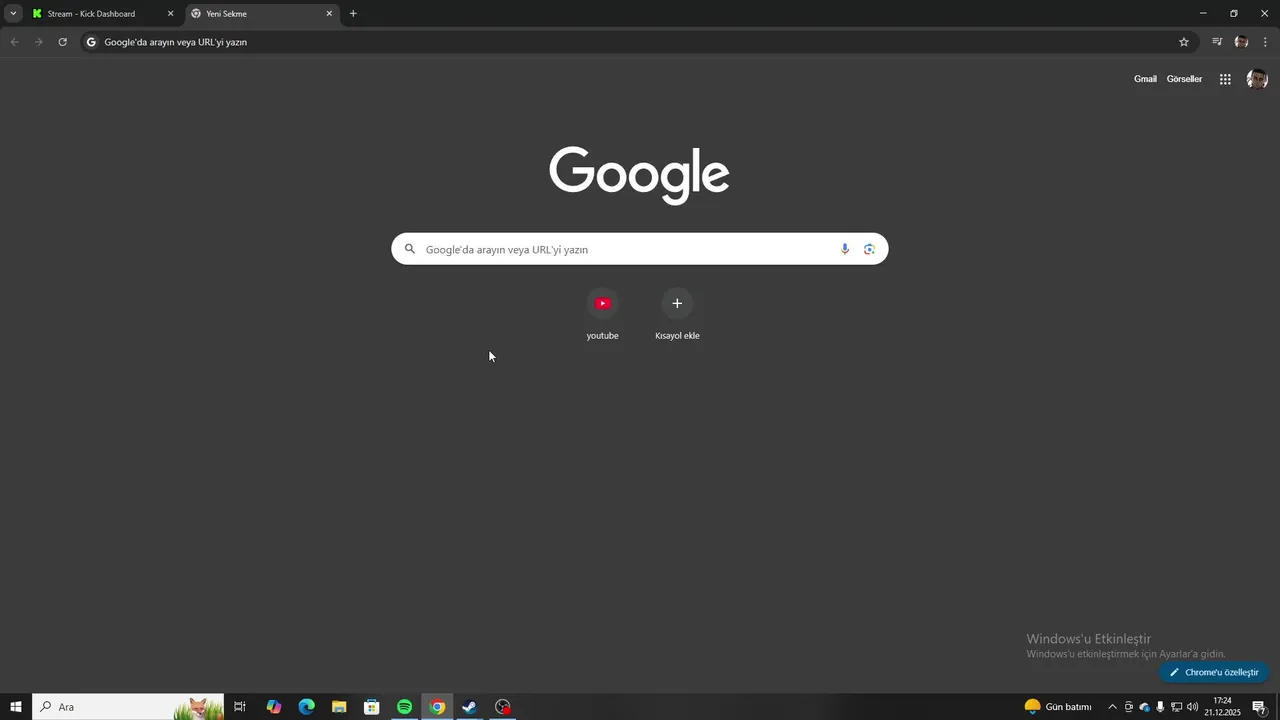The height and width of the screenshot is (720, 1280).
Task: Open Steam from the taskbar
Action: click(469, 707)
